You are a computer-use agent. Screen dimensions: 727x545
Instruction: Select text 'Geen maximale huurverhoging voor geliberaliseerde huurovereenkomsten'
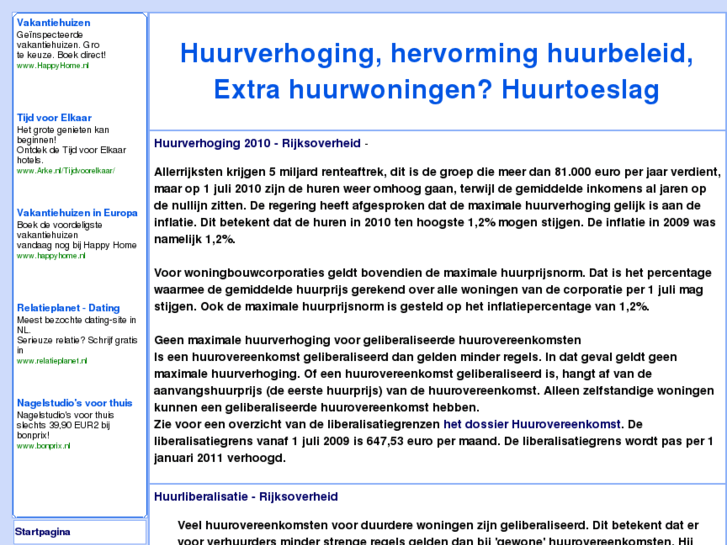[x=367, y=340]
